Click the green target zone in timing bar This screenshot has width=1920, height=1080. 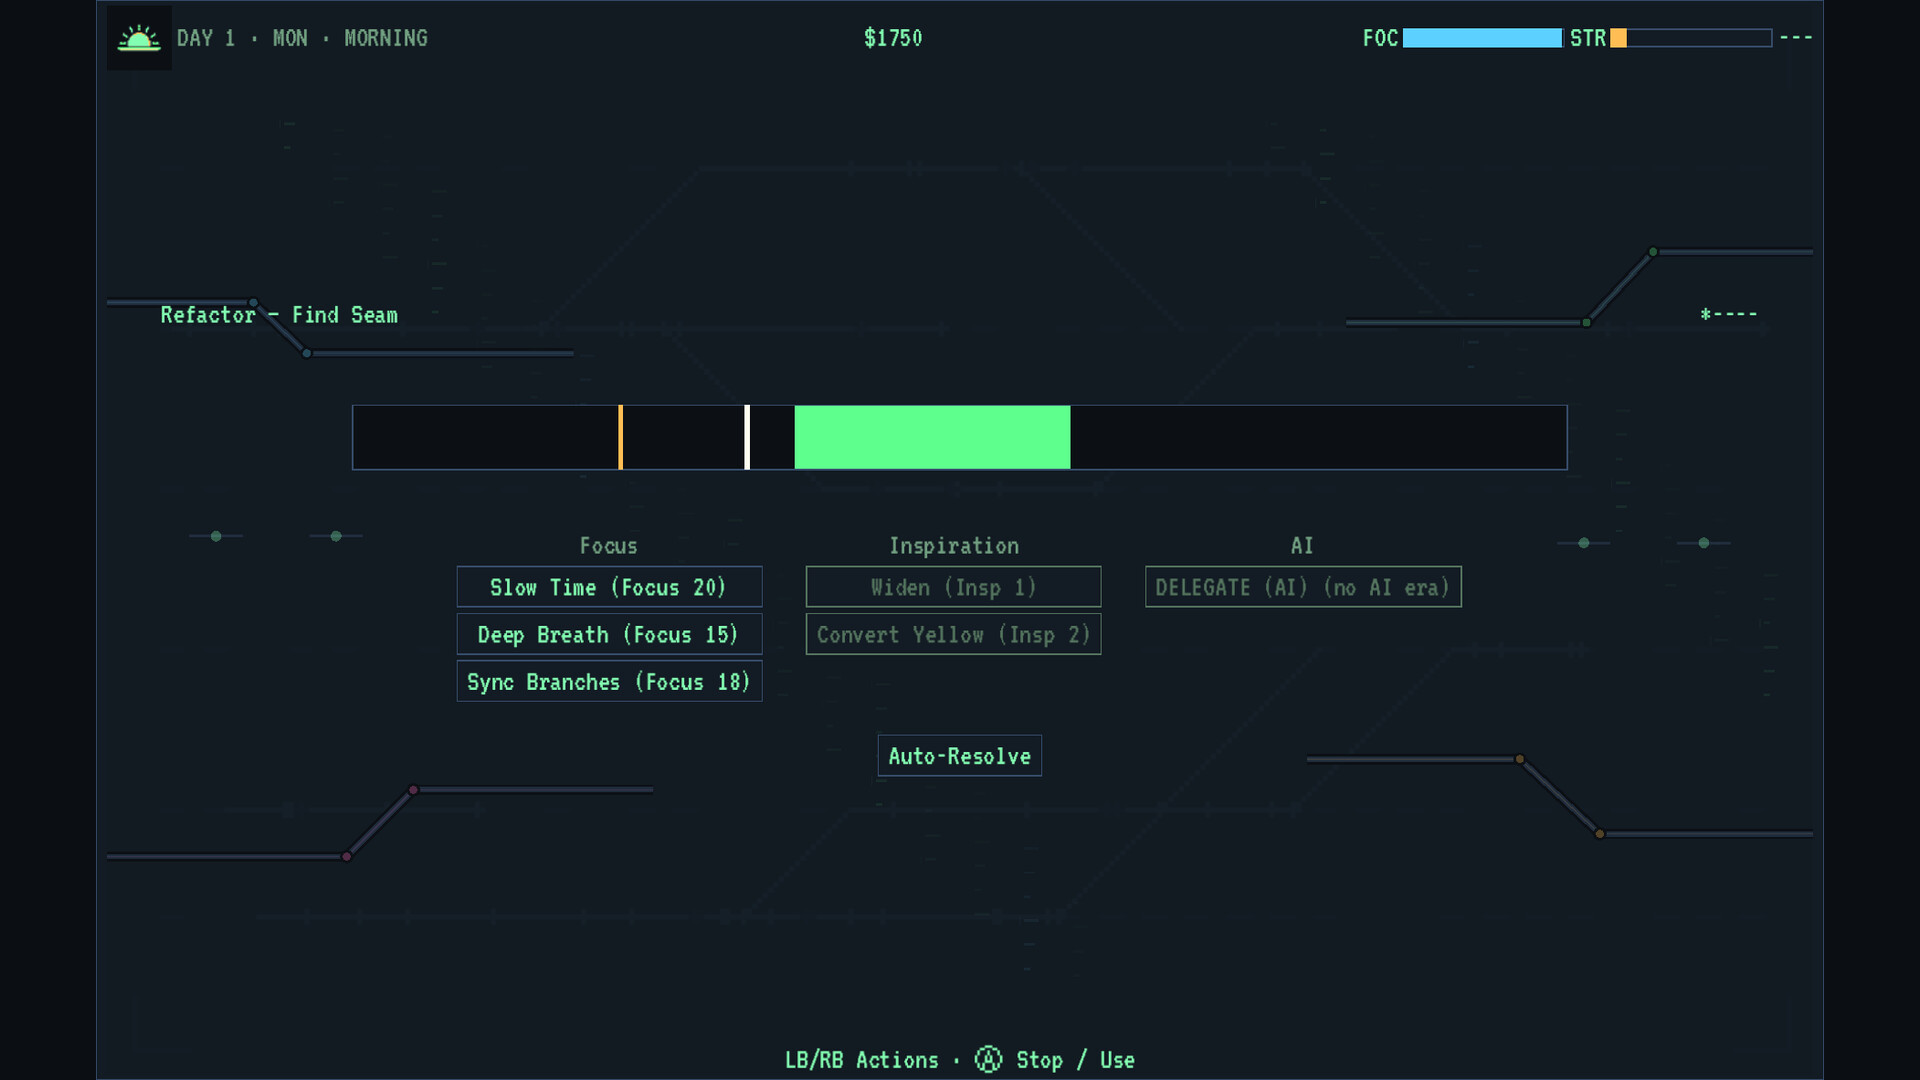tap(932, 437)
